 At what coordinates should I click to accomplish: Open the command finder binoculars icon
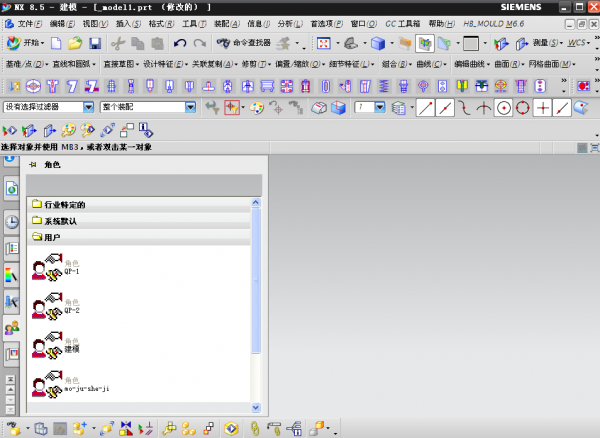point(223,43)
